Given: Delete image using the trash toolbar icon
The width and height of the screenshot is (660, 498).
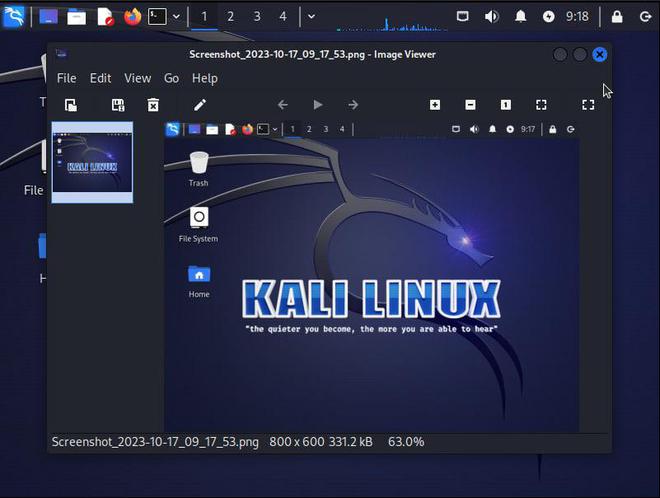Looking at the screenshot, I should pos(153,105).
